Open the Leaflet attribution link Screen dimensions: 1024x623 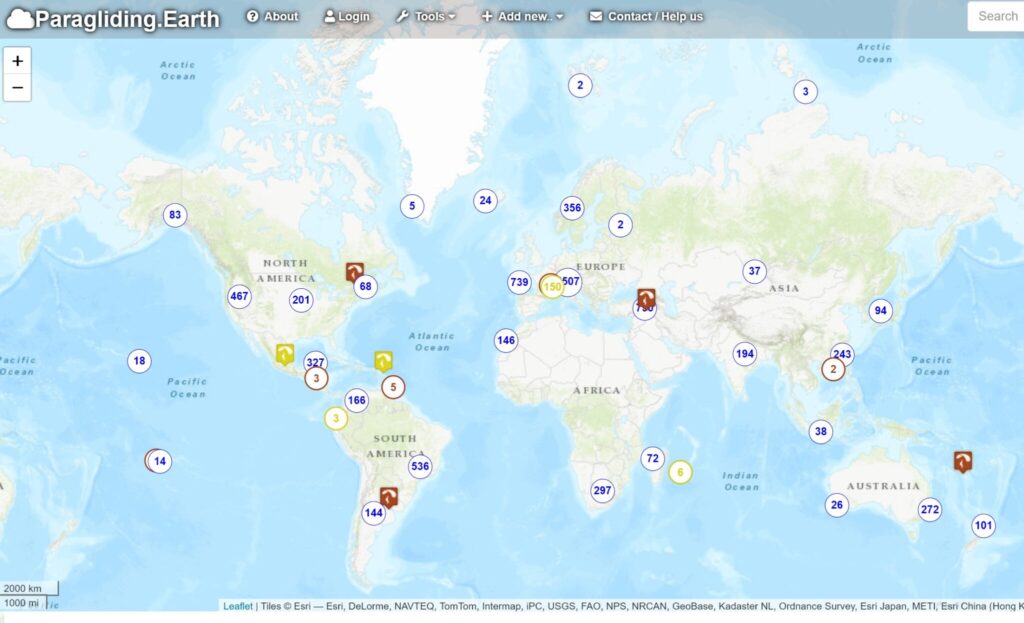(238, 606)
